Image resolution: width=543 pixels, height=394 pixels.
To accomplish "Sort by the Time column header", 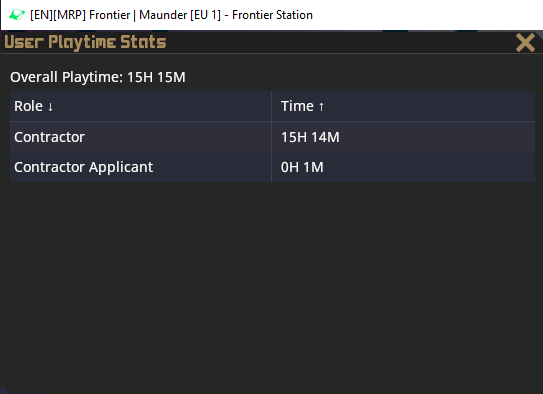I will 403,106.
